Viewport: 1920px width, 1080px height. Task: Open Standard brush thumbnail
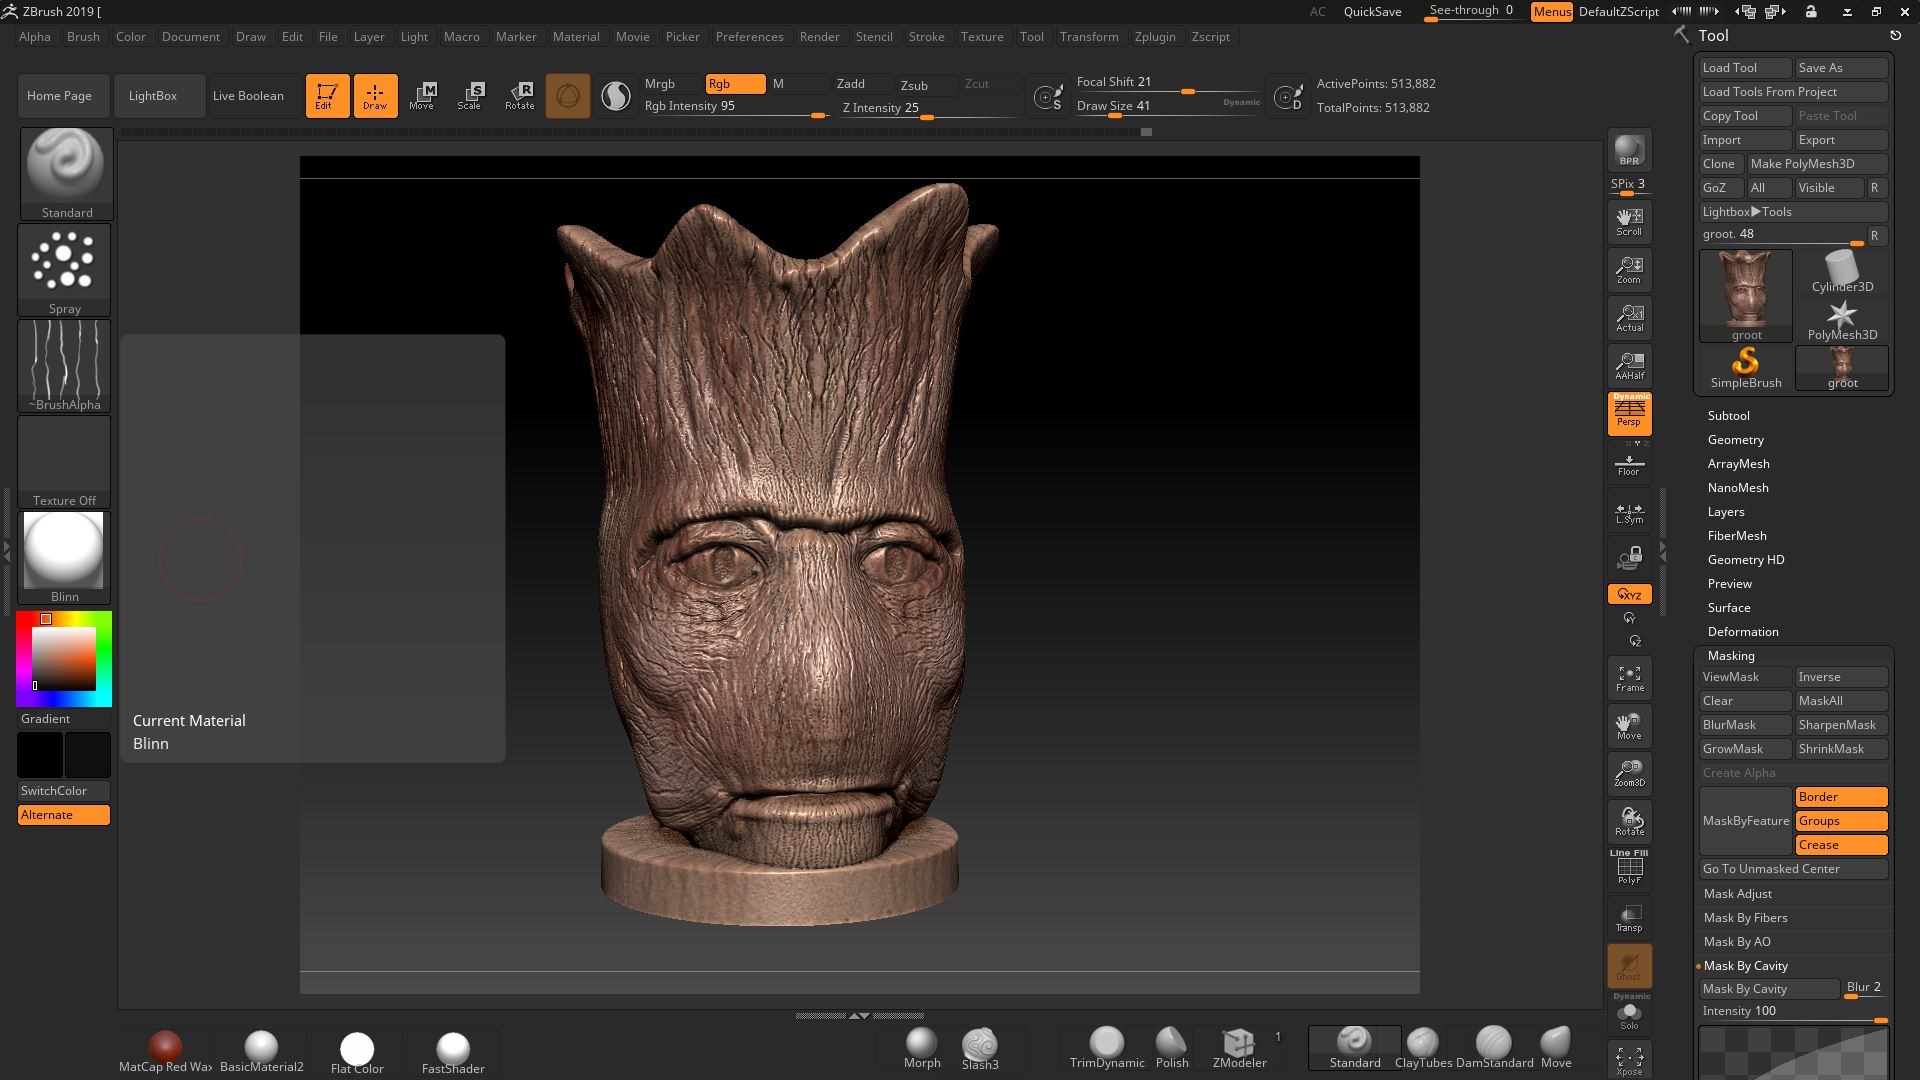[x=65, y=173]
